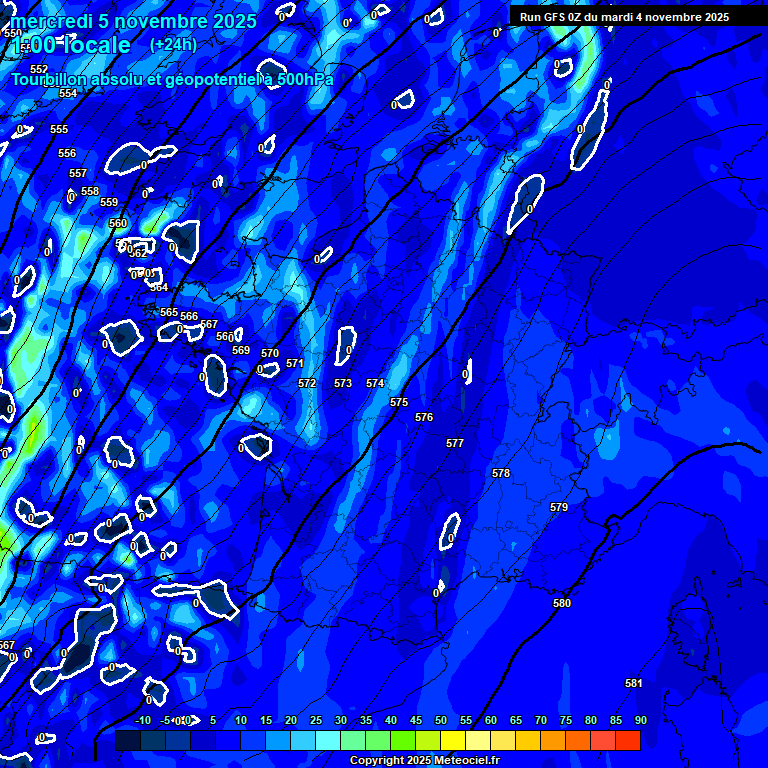Click the Copyright 2025 Meteociel.fr text
768x768 pixels.
pyautogui.click(x=424, y=760)
